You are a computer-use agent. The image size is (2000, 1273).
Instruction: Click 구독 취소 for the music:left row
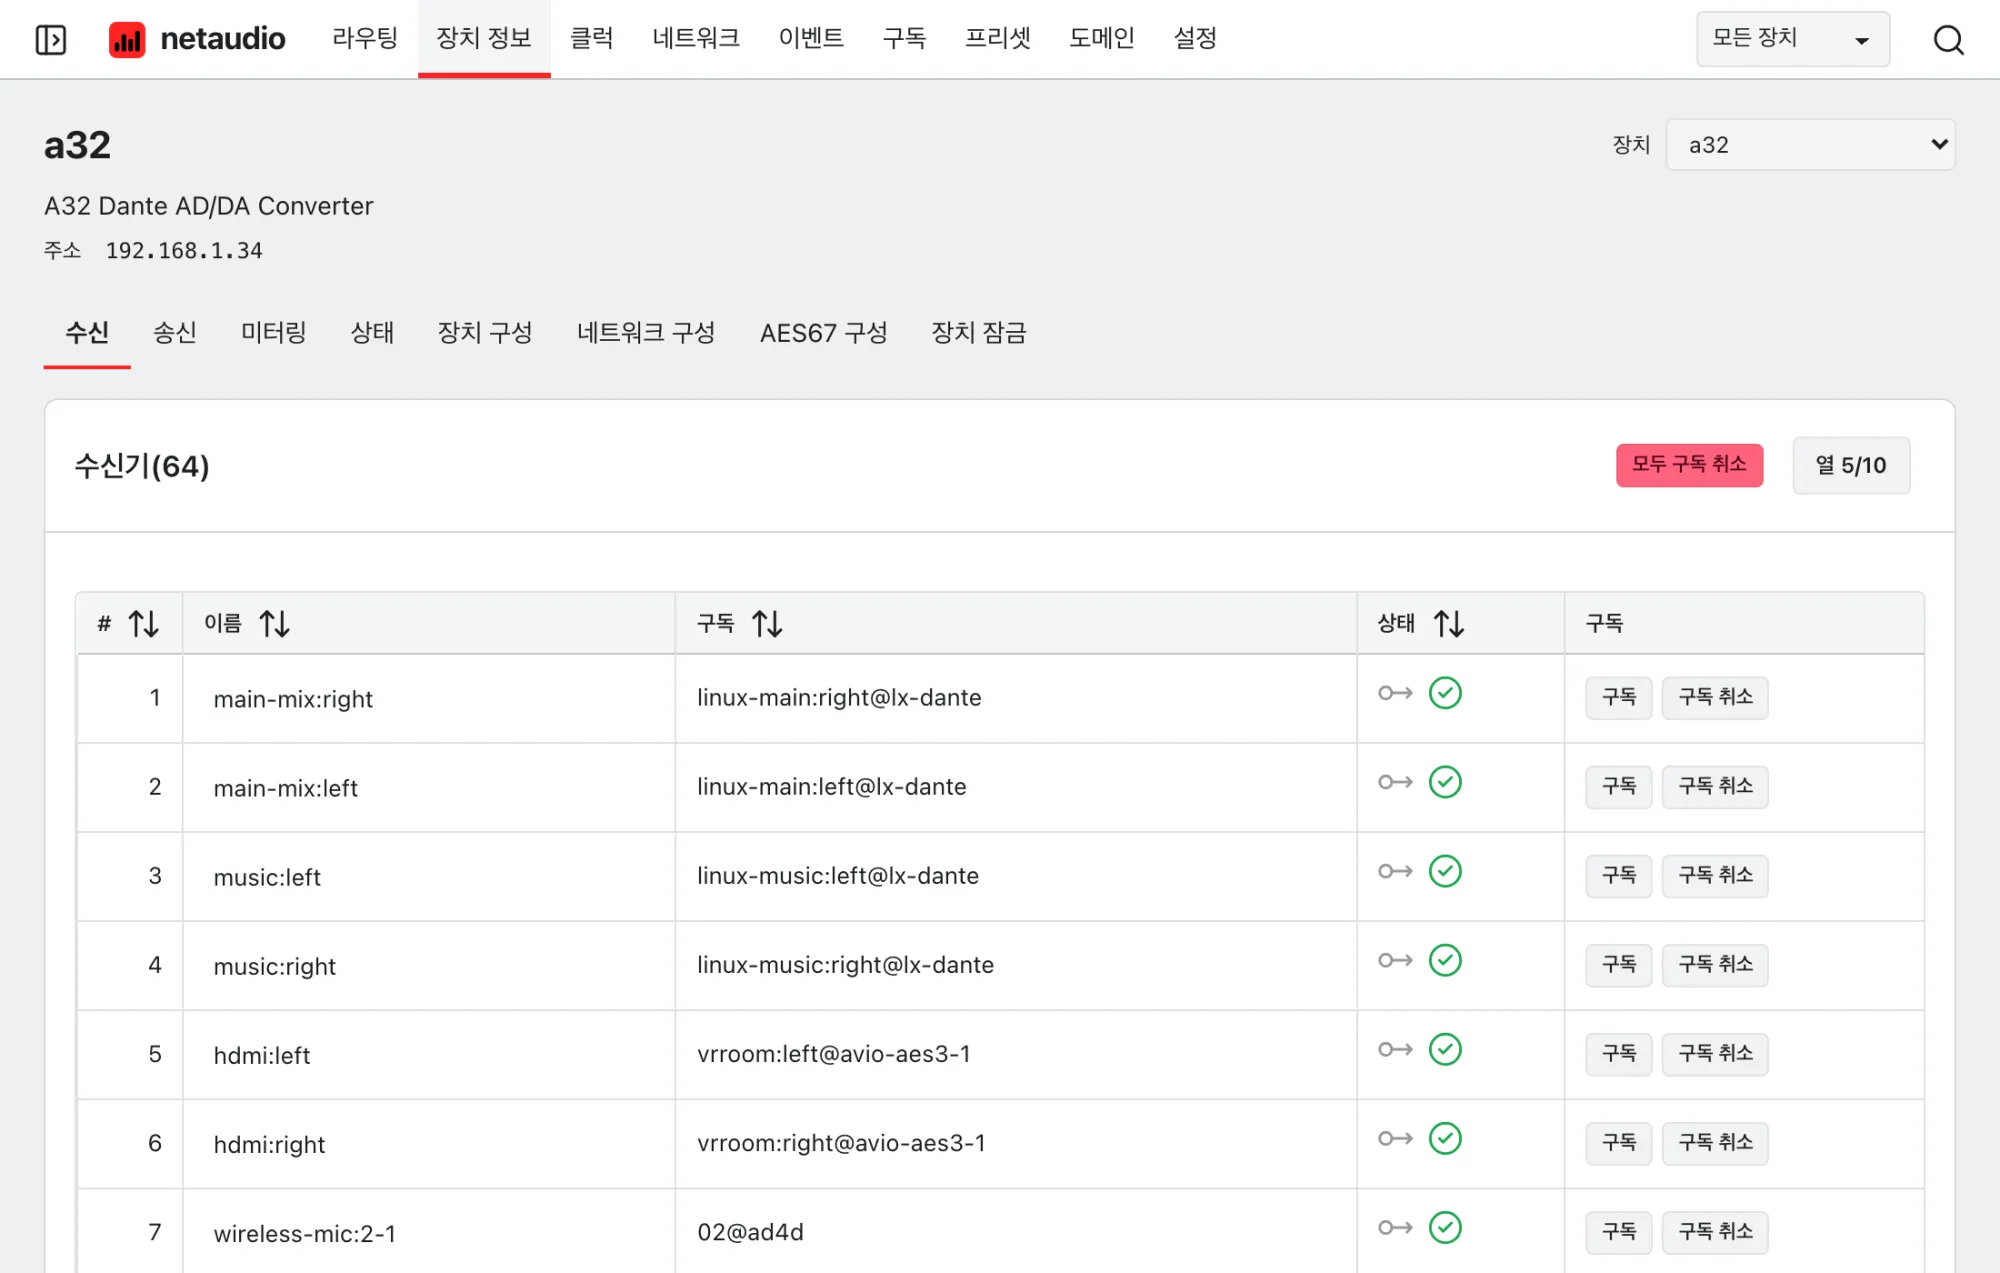click(1715, 875)
